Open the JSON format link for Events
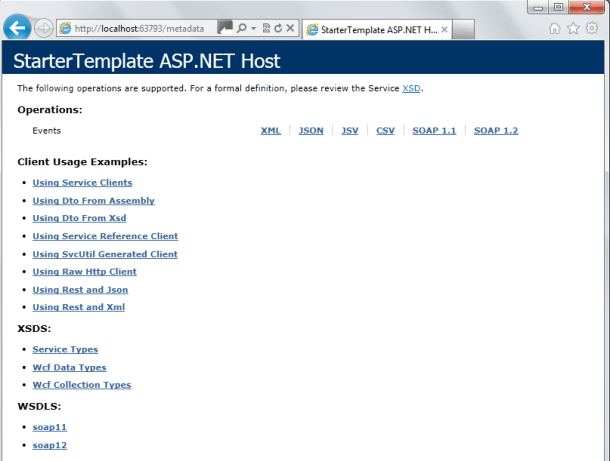610x461 pixels. point(311,131)
